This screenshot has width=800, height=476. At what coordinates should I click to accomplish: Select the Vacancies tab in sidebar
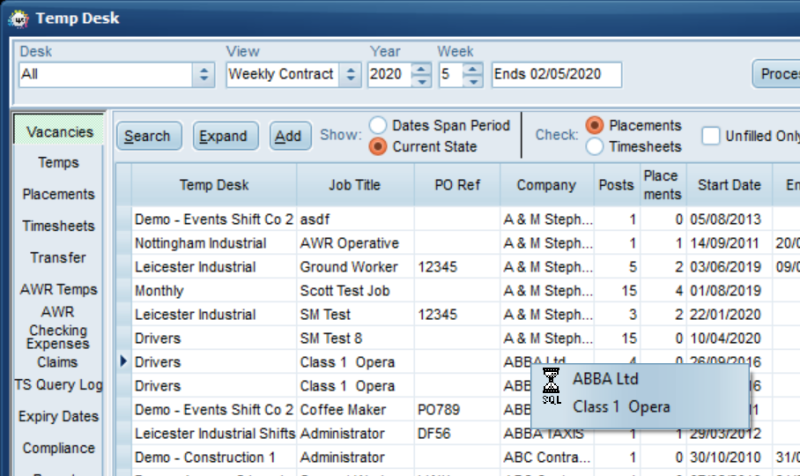pyautogui.click(x=59, y=132)
